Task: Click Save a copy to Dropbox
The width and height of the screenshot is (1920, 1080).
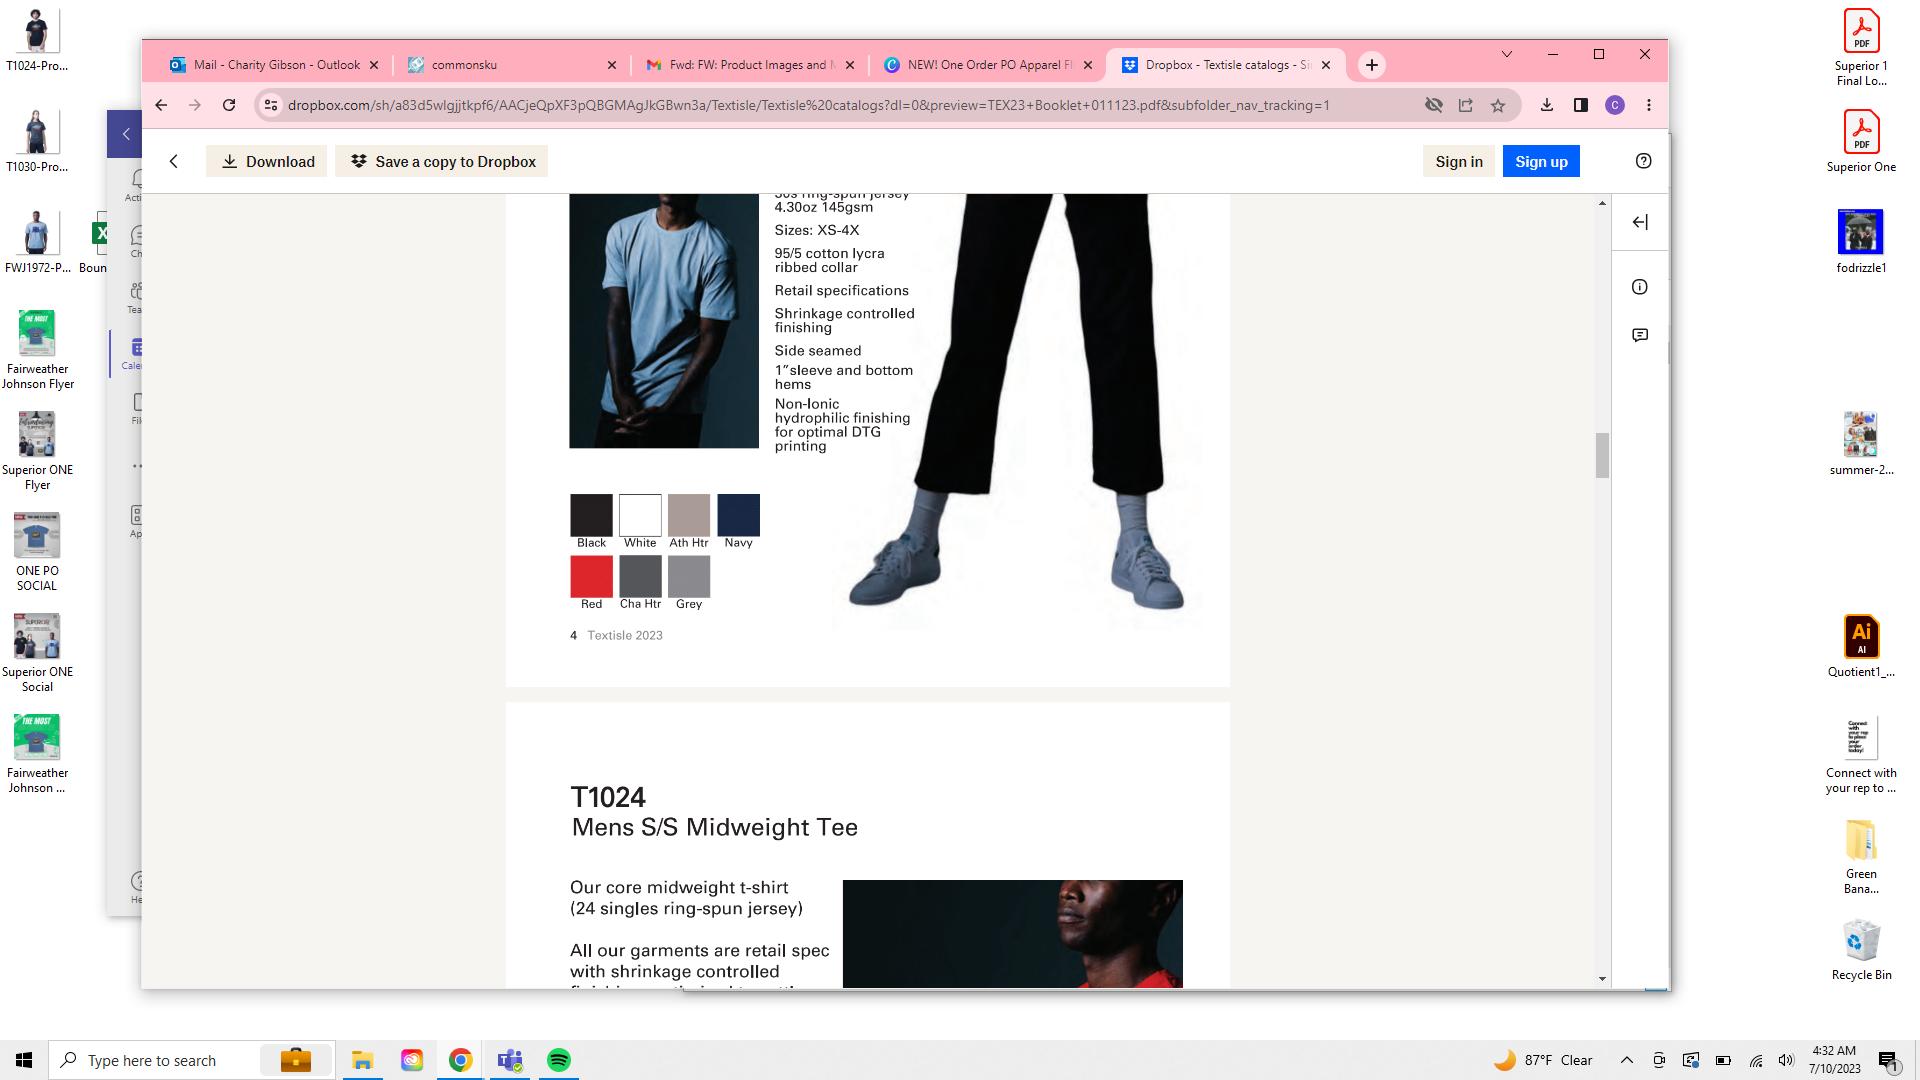Action: (441, 161)
